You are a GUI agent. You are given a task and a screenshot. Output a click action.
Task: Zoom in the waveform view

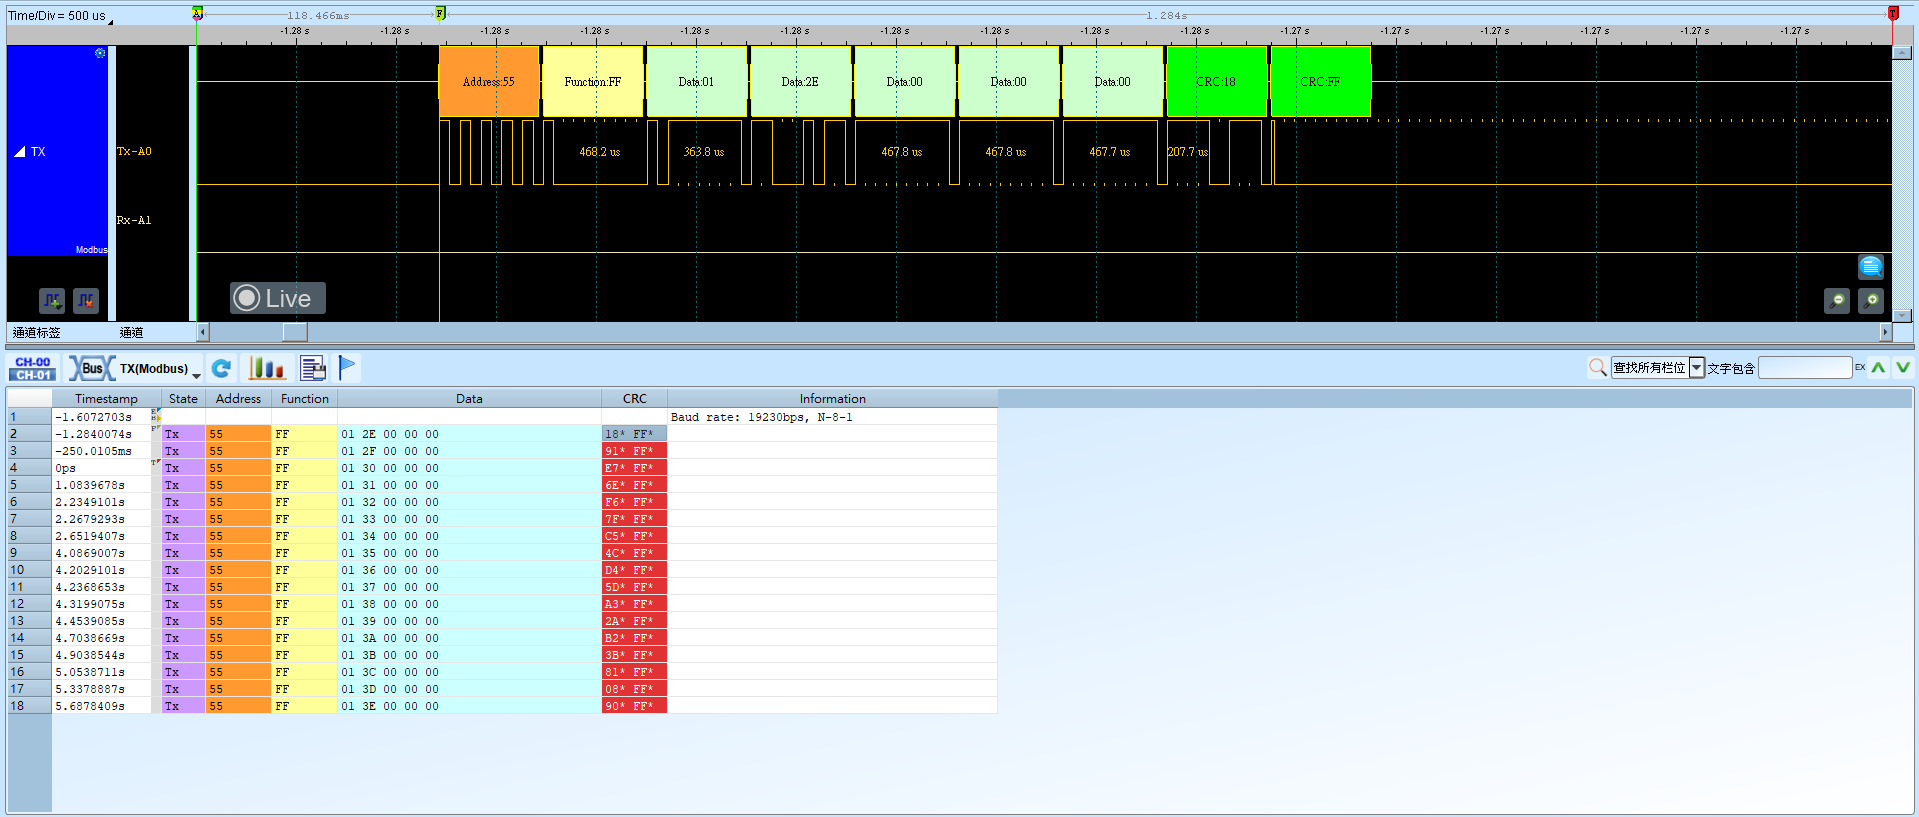coord(1871,300)
